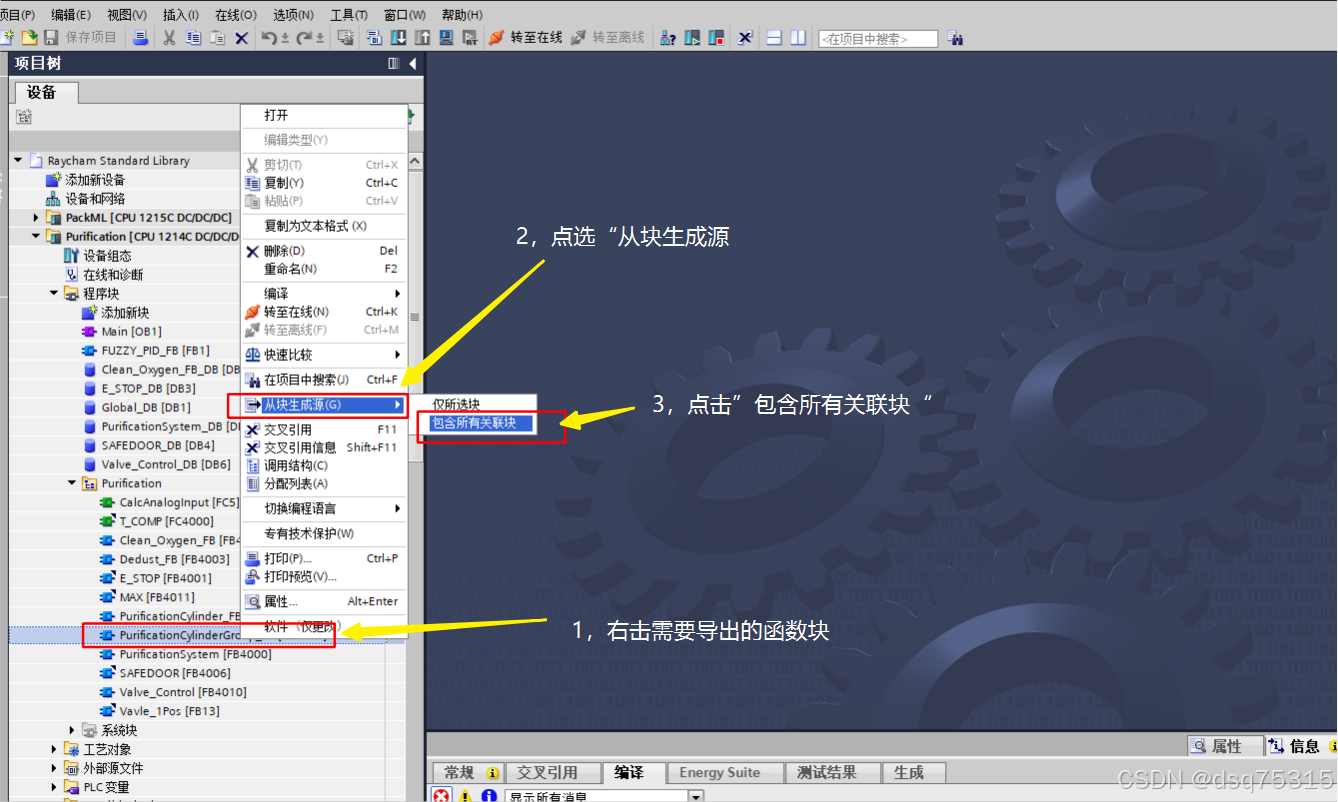Collapse Raycham Standard Library node
1338x802 pixels.
[x=18, y=160]
